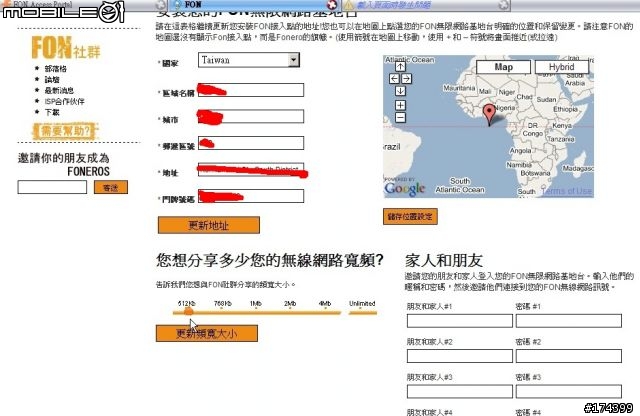The height and width of the screenshot is (416, 640).
Task: Click the 更新頻寬大小 button
Action: [x=207, y=333]
